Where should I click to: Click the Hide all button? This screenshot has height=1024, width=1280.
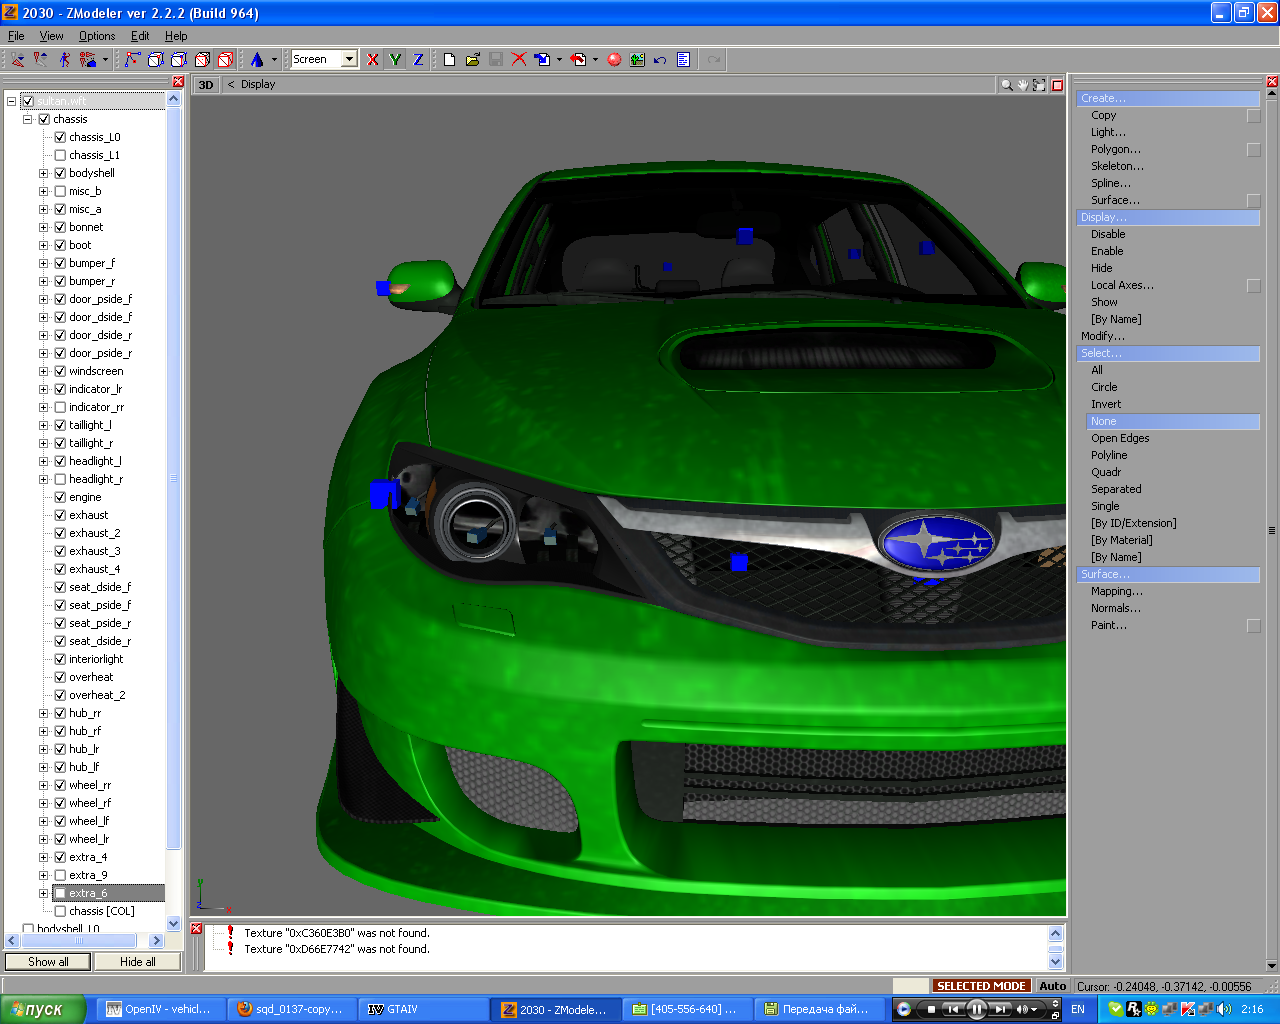(x=137, y=962)
